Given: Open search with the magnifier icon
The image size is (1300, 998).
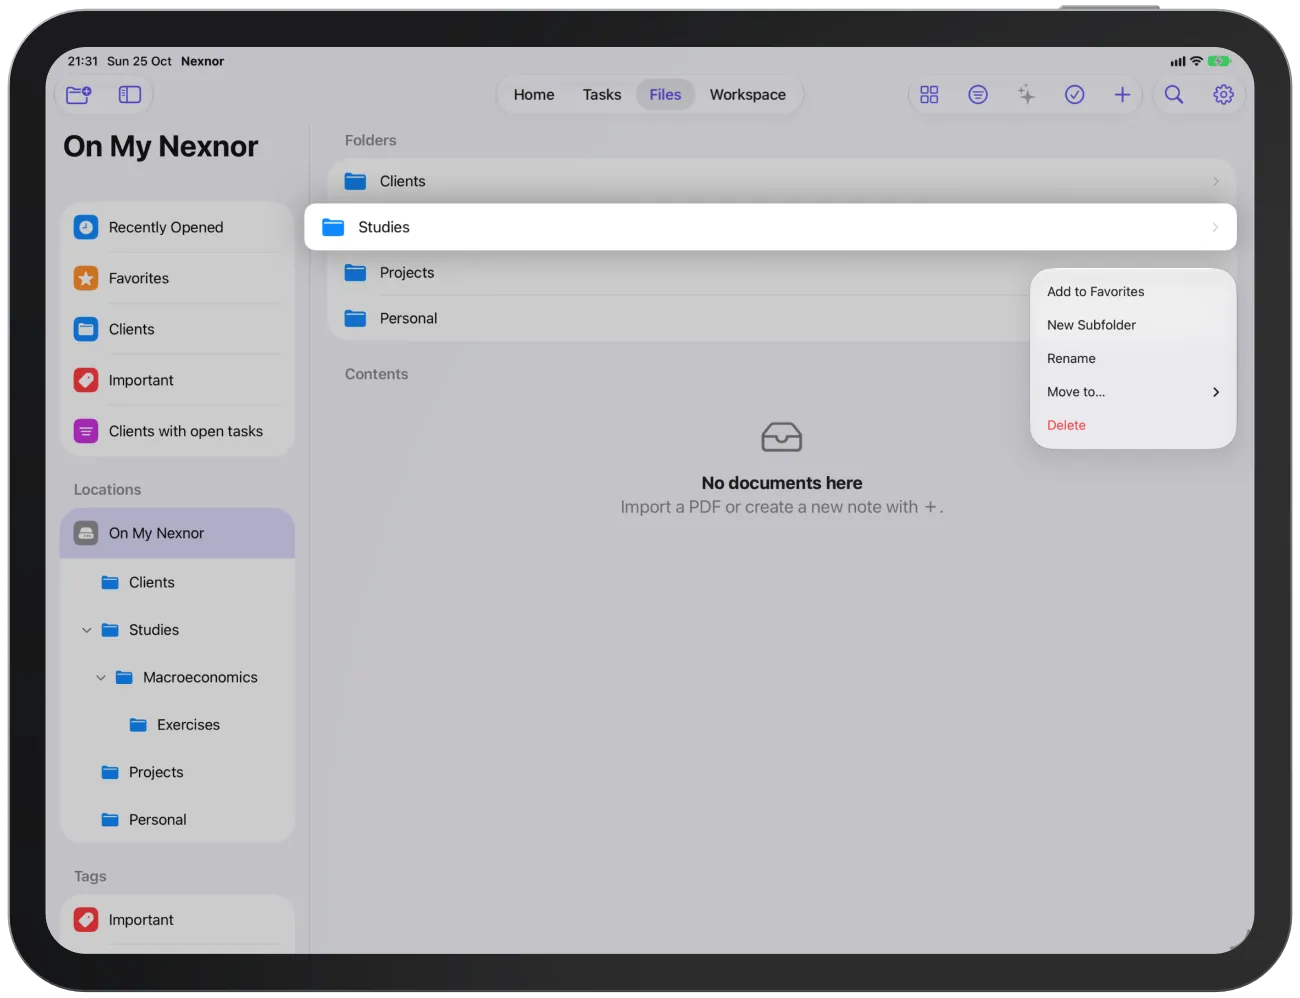Looking at the screenshot, I should [1174, 95].
